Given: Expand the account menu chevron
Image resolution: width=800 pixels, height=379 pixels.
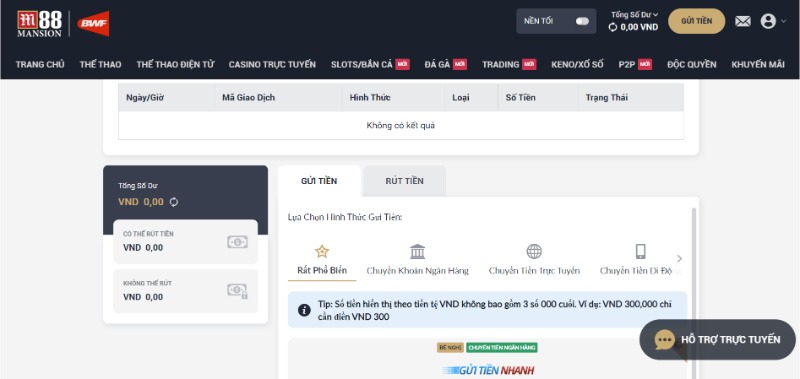Looking at the screenshot, I should pos(784,21).
